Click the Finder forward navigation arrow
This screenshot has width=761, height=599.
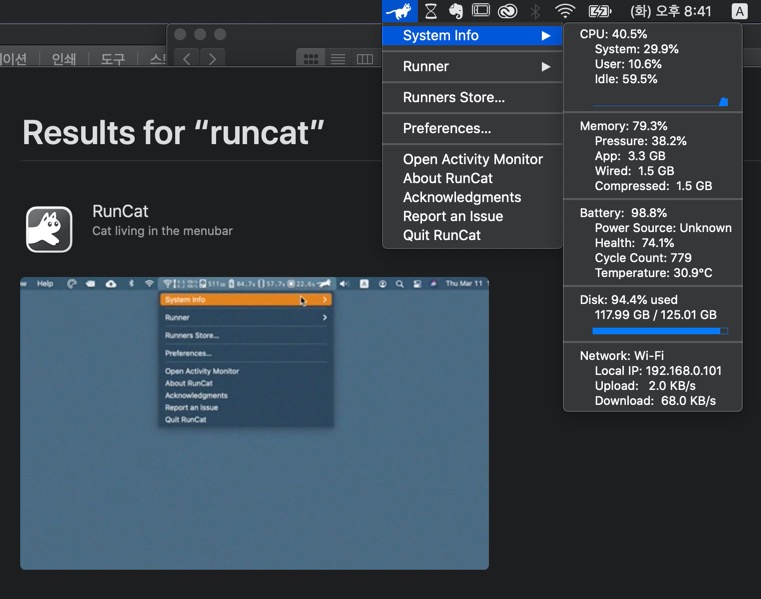tap(212, 59)
